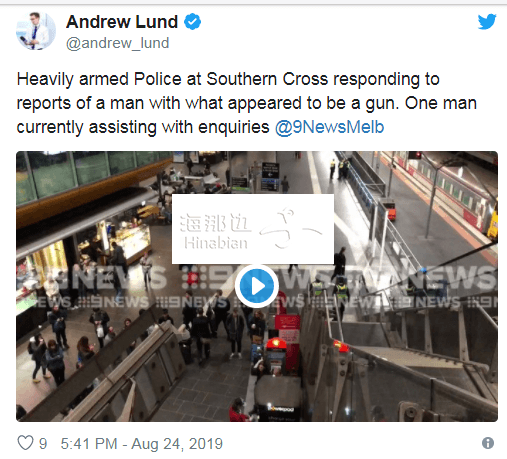Viewport: 507px width, 459px height.
Task: Open the 5:41 PM - Aug 24, 2019 timestamp
Action: (x=142, y=444)
